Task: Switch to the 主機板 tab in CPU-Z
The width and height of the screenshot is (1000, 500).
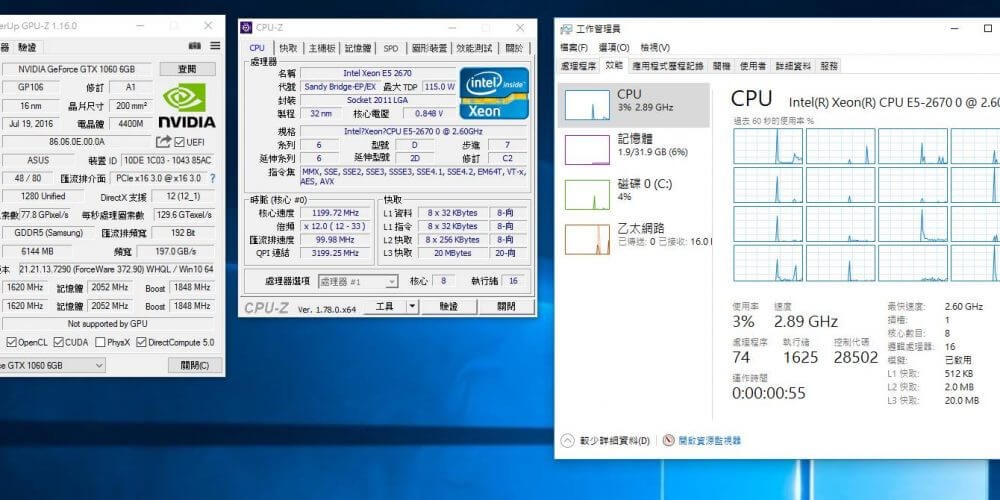Action: 322,48
